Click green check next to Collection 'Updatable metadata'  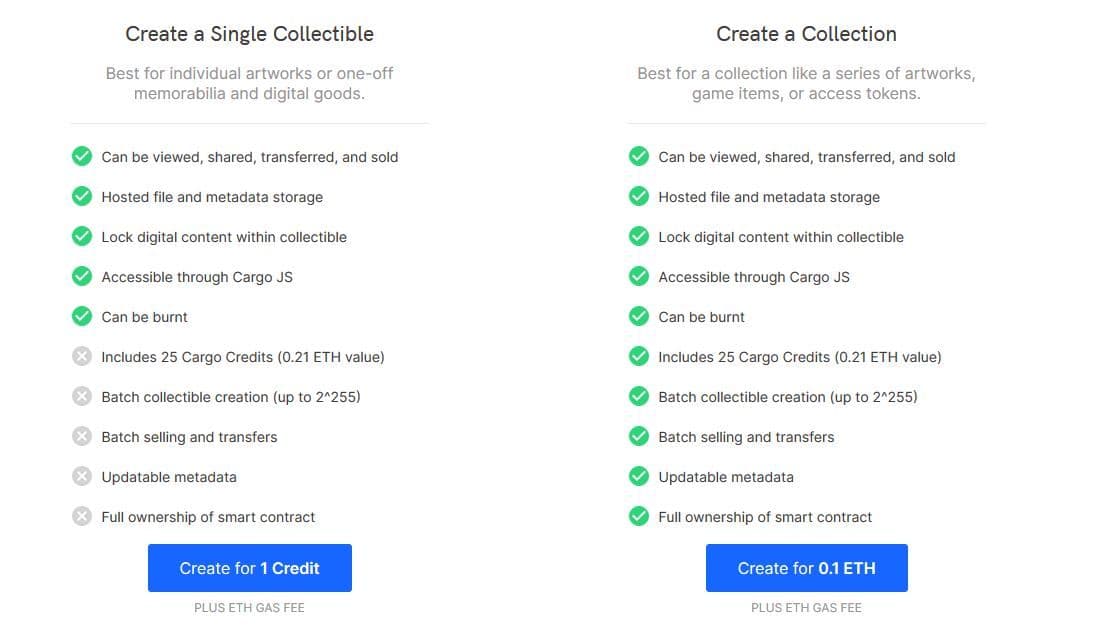(x=639, y=477)
